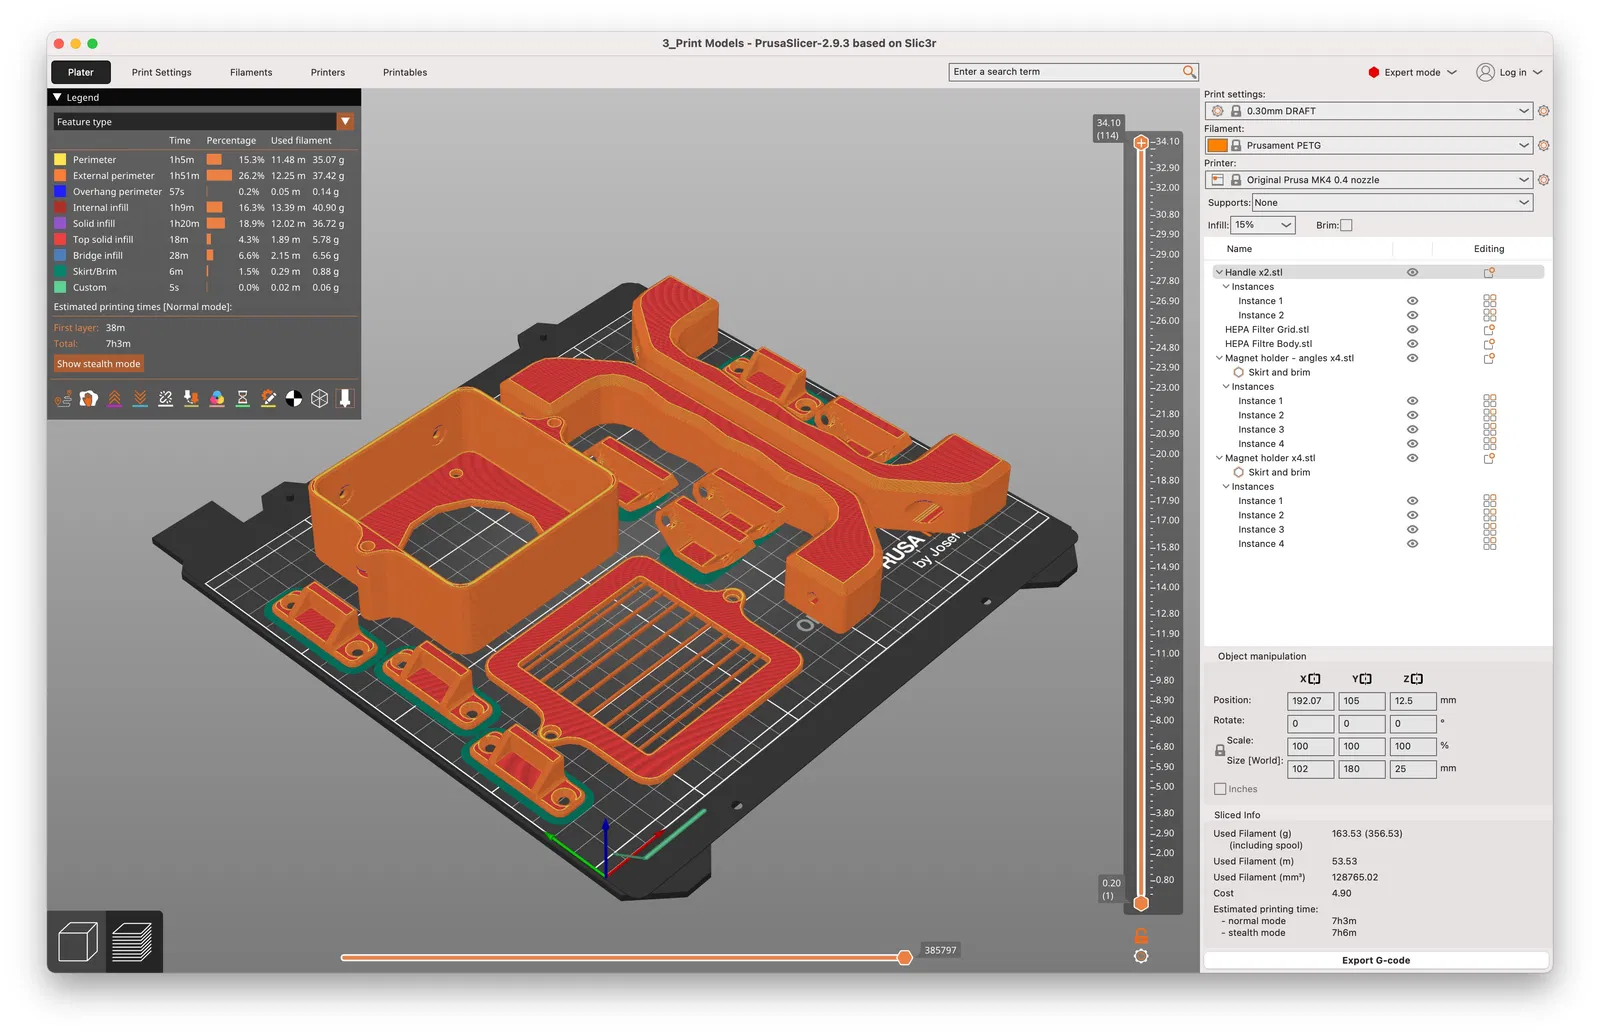Select the sliced layers preview icon
Image resolution: width=1600 pixels, height=1035 pixels.
tap(133, 942)
